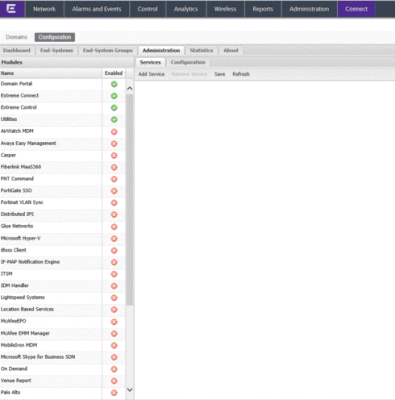
Task: Click scroll up arrow in Modules list
Action: 130,88
